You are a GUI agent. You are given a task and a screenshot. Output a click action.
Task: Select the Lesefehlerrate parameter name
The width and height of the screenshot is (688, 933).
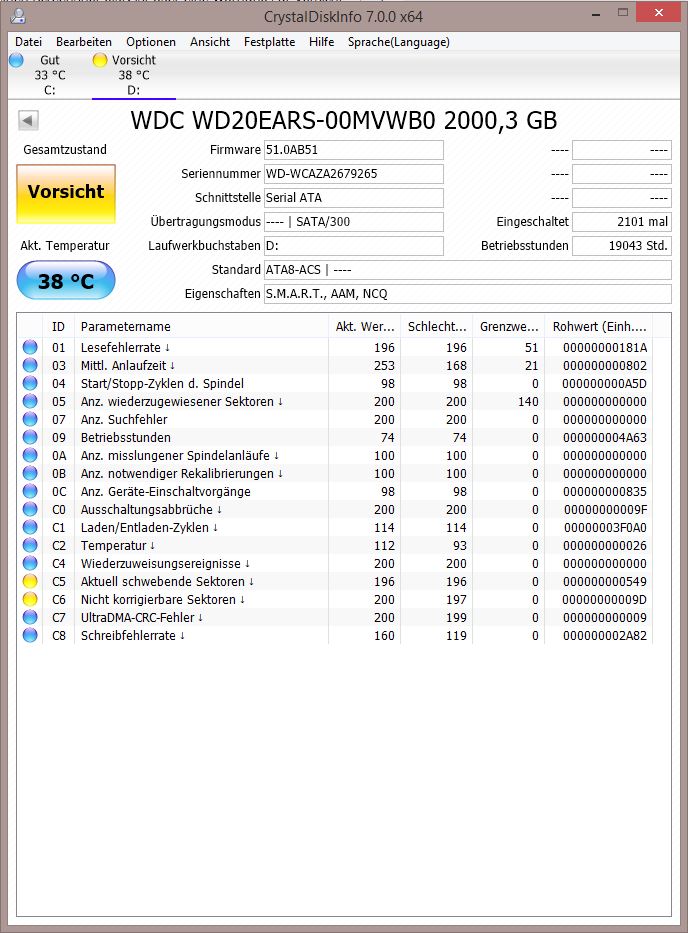(x=121, y=347)
